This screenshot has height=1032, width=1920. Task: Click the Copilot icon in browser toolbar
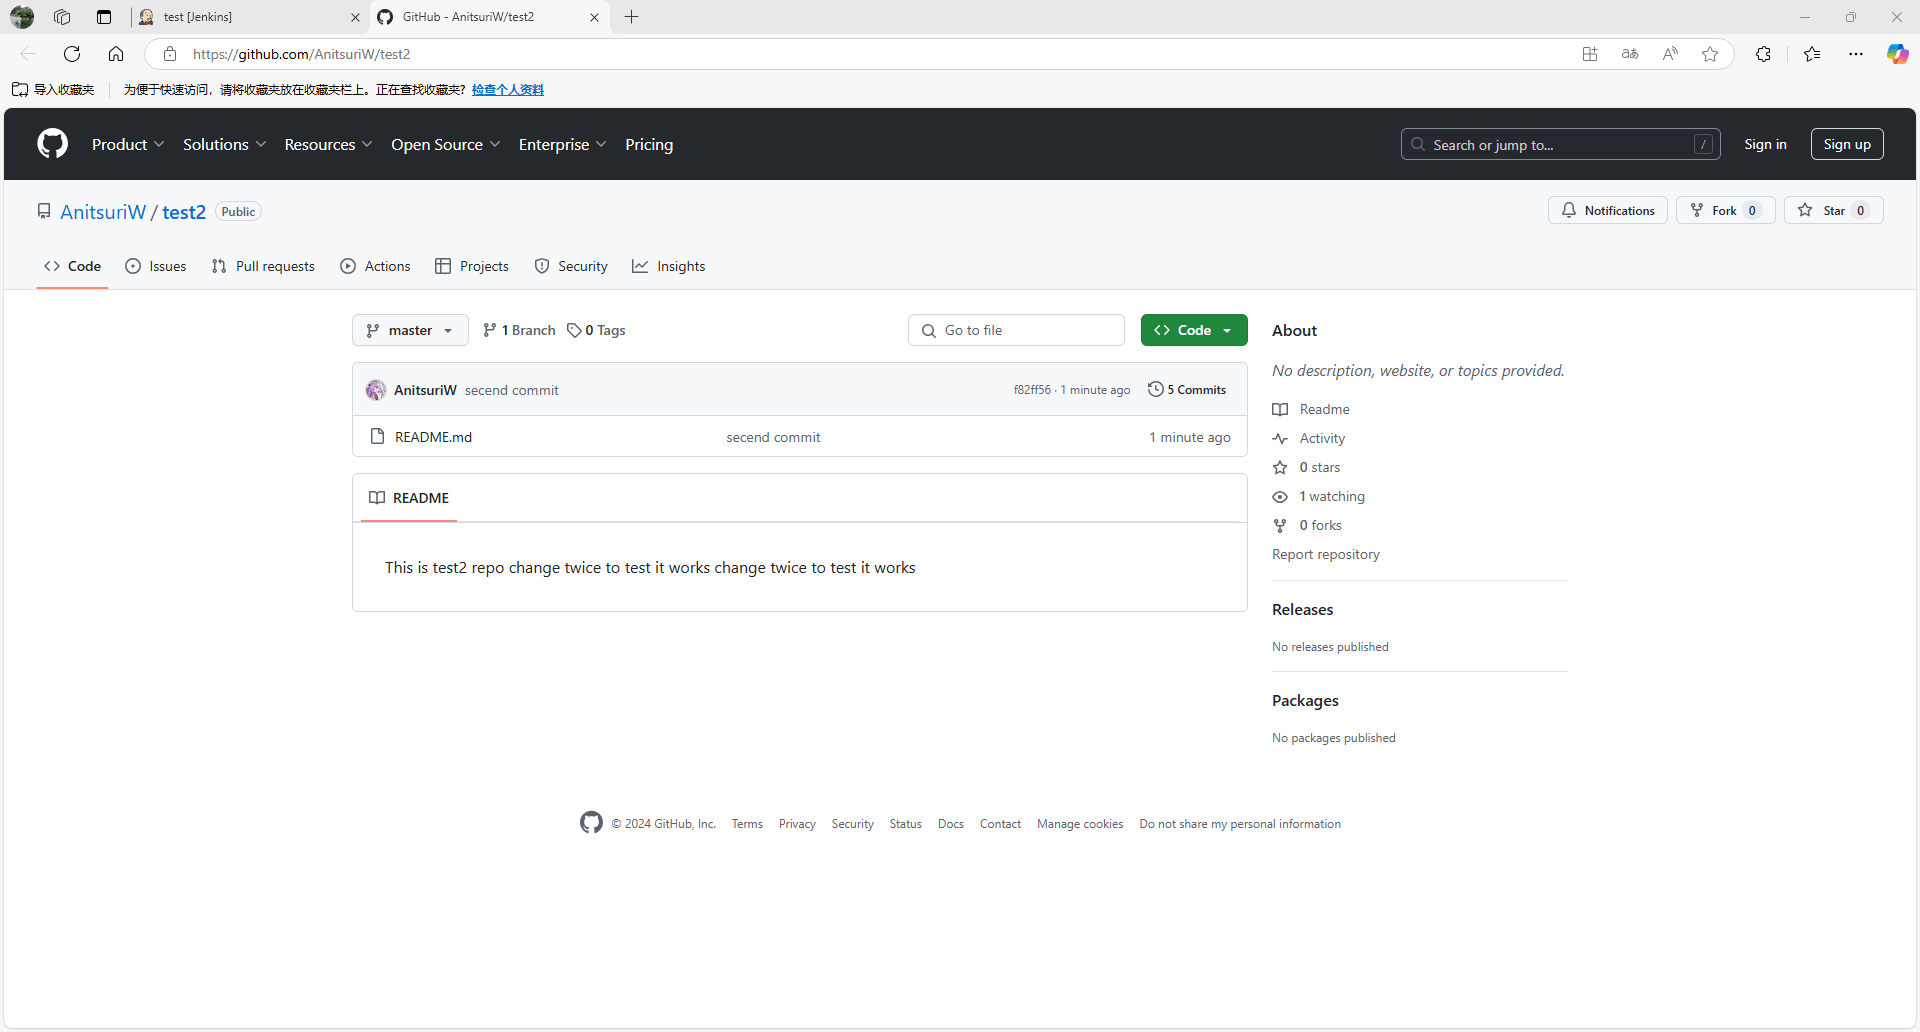[x=1897, y=54]
